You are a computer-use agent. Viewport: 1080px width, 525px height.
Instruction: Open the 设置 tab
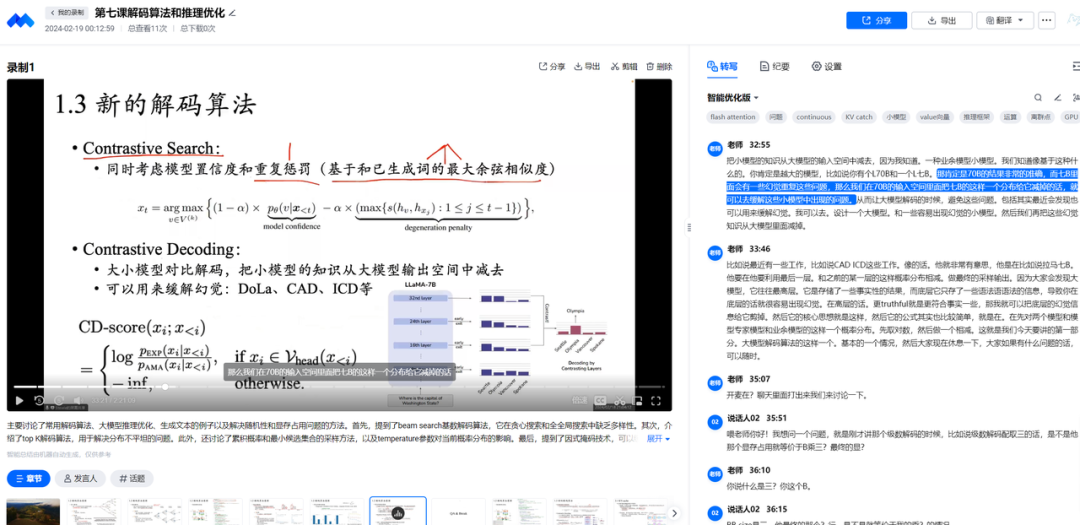tap(827, 67)
